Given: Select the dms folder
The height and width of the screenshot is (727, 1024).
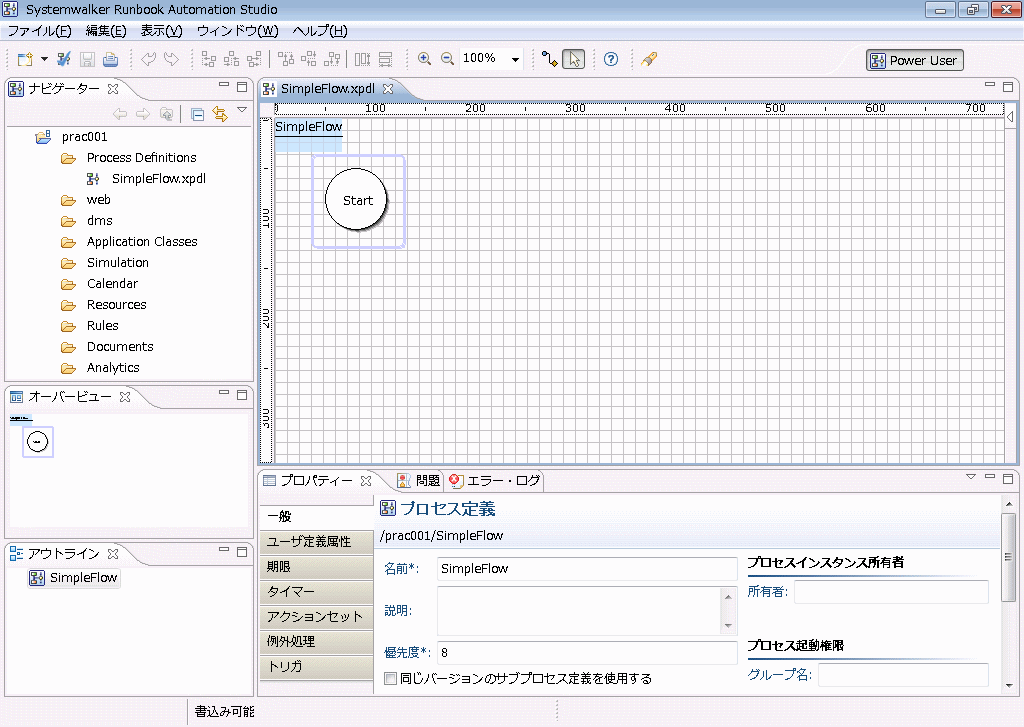Looking at the screenshot, I should 99,220.
